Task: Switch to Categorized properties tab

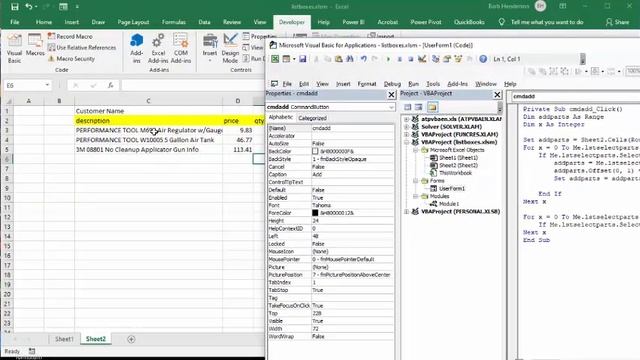Action: click(x=312, y=118)
